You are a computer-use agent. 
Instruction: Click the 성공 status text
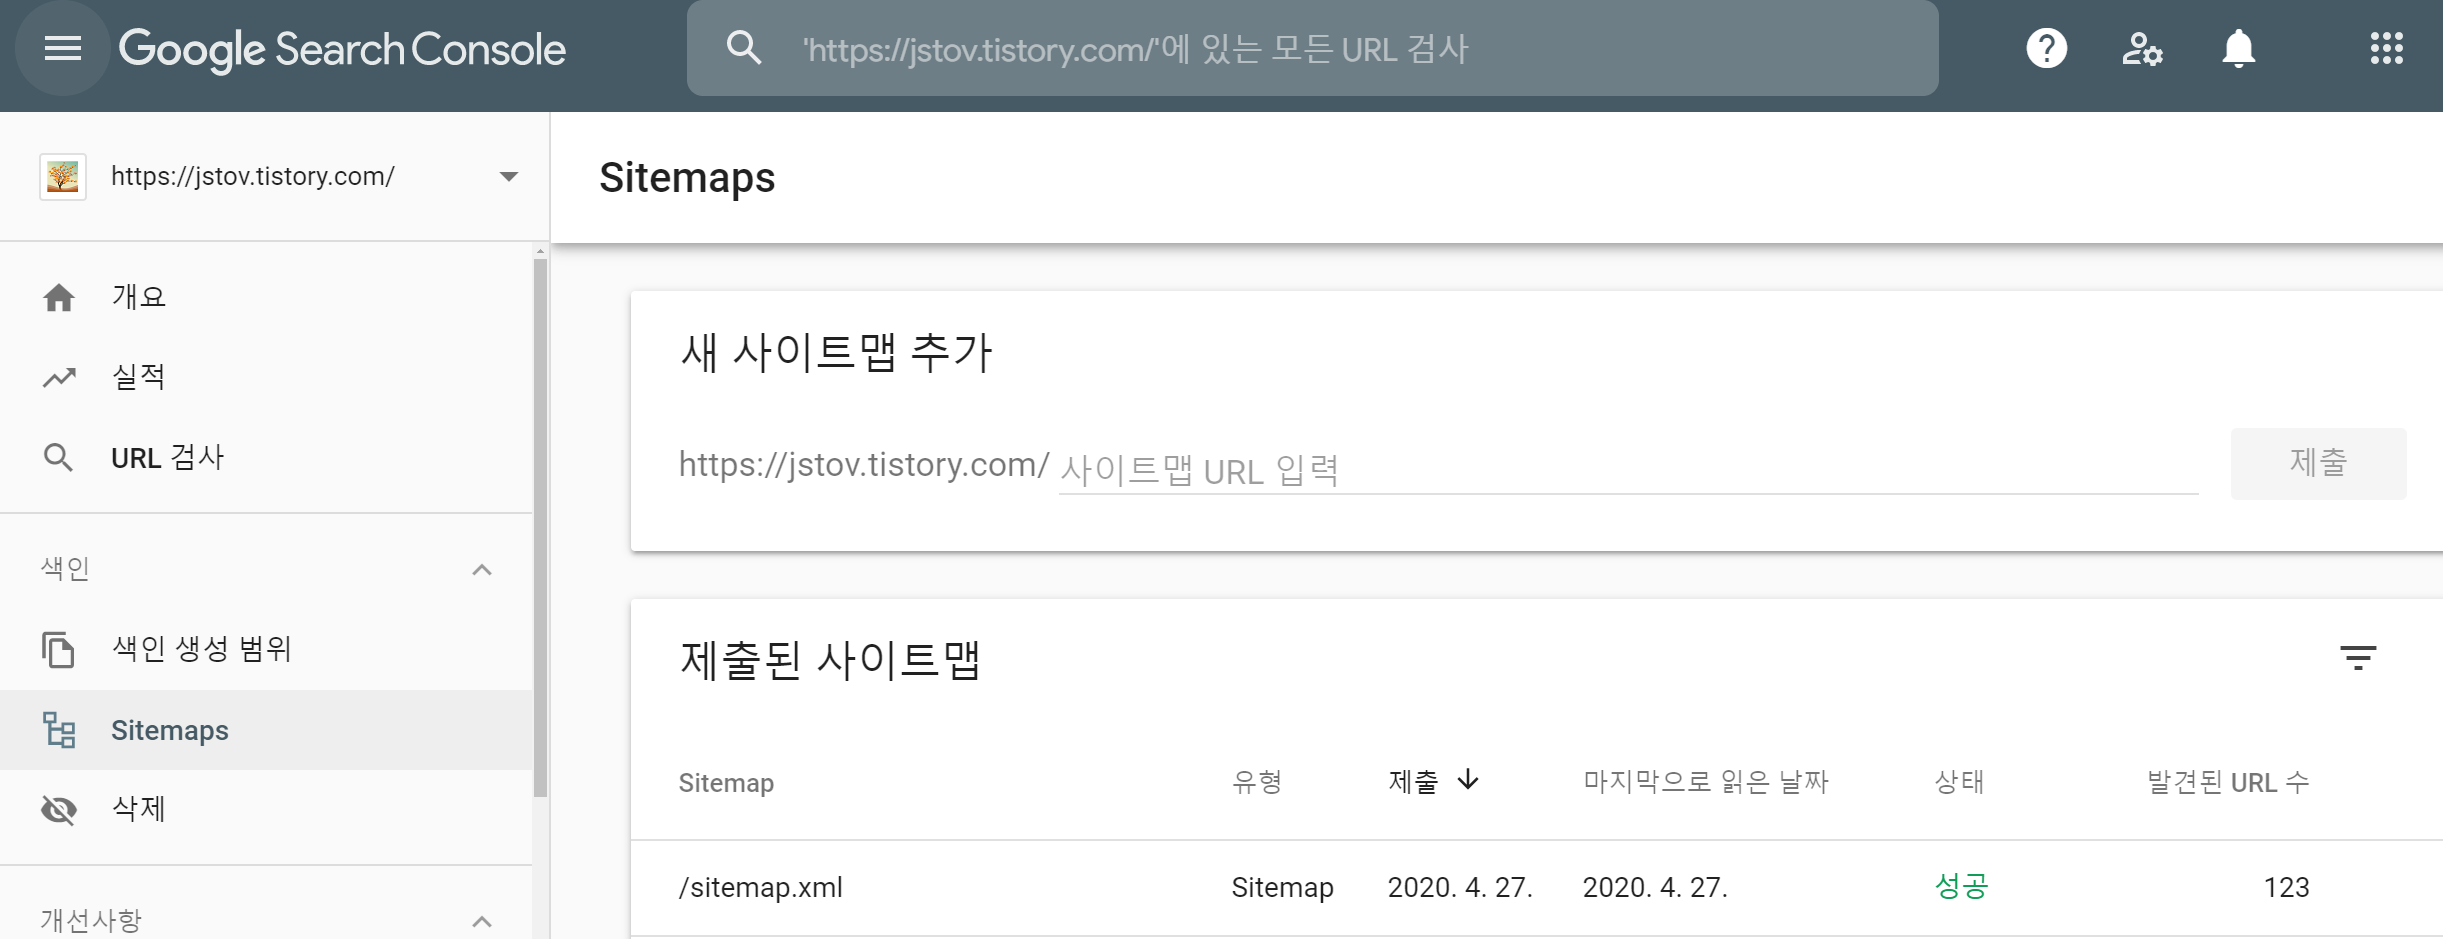click(x=1961, y=886)
